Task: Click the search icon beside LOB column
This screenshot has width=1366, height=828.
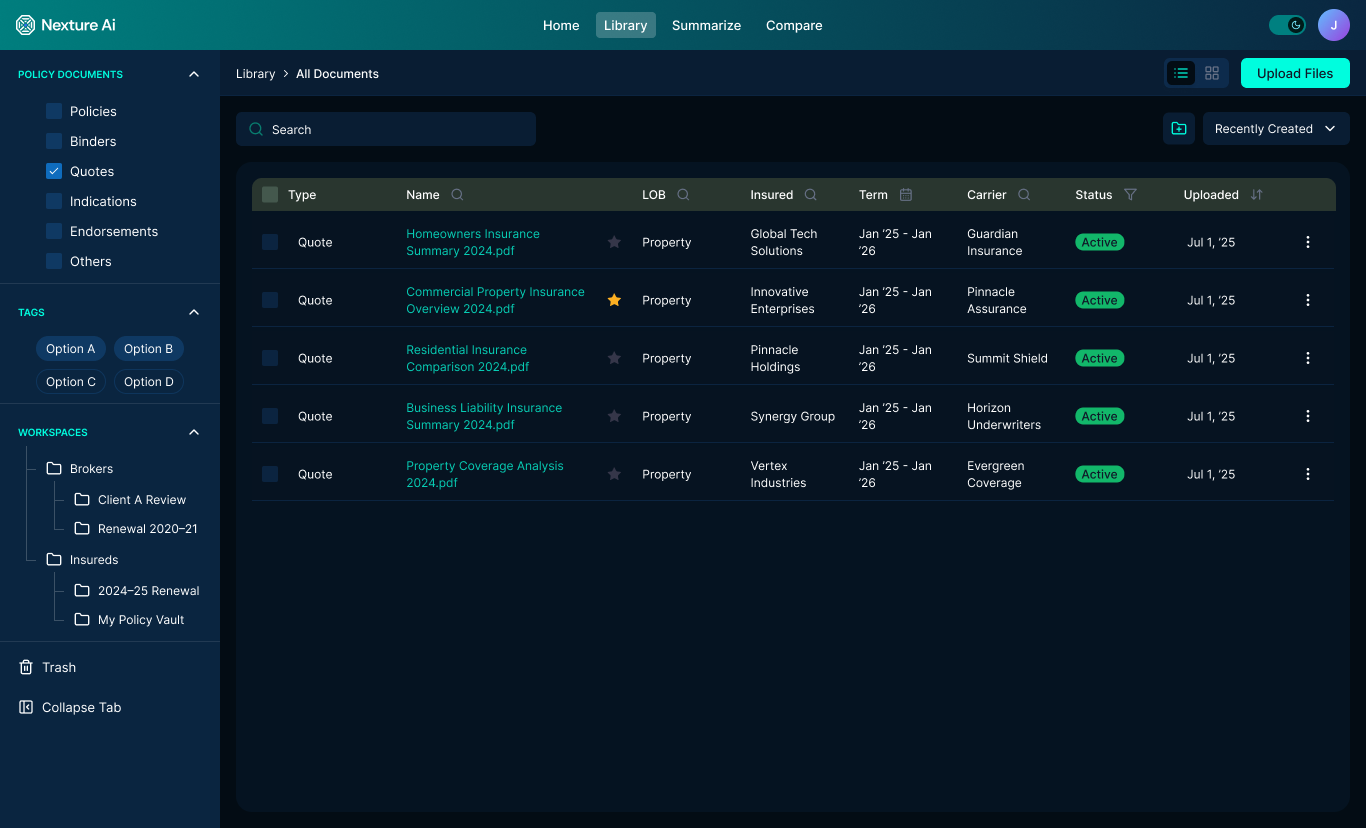Action: click(683, 195)
